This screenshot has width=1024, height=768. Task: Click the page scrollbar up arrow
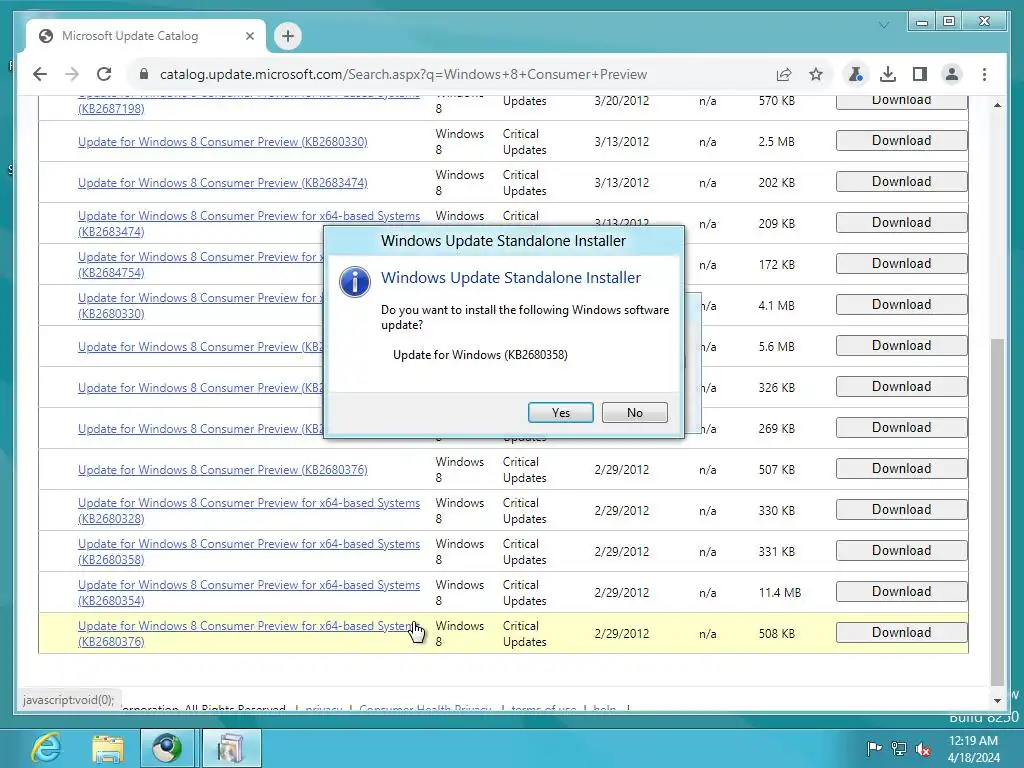pos(997,104)
